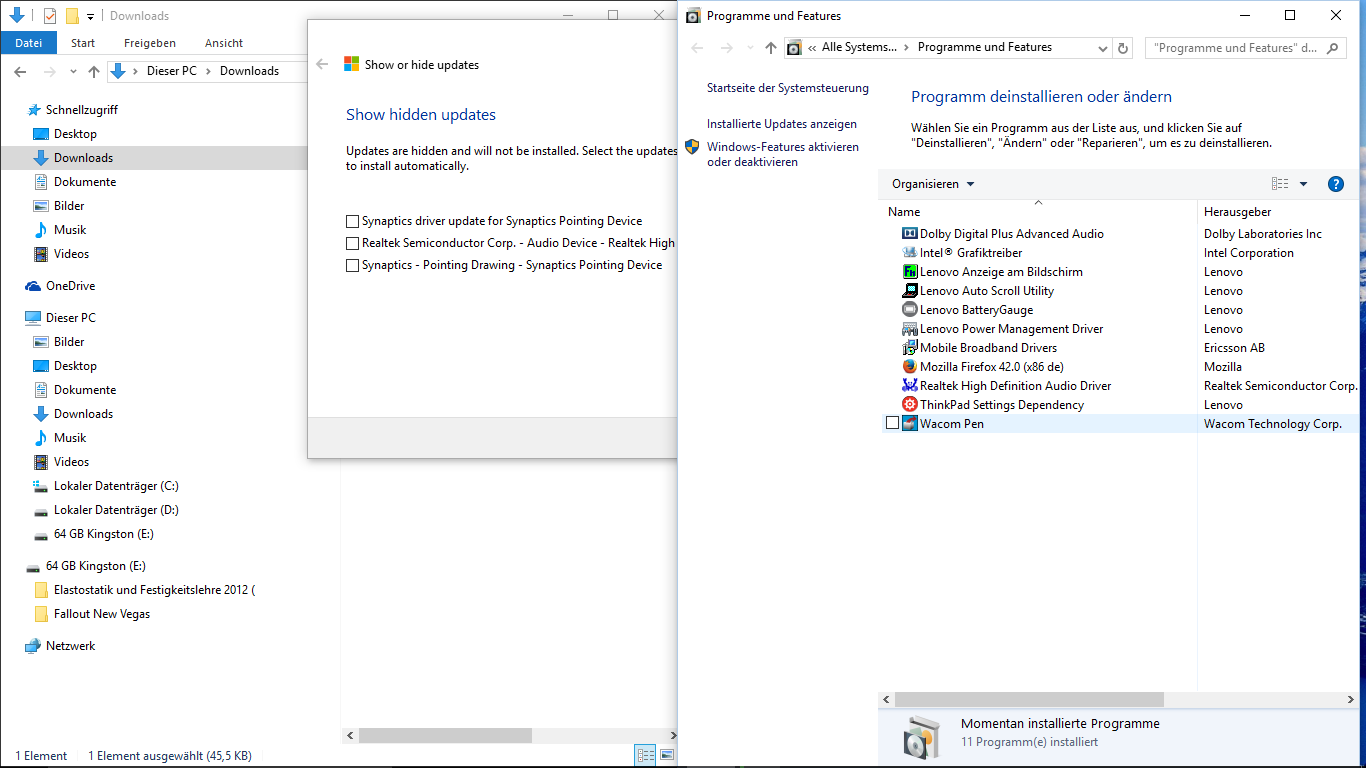Click ThinkPad Settings Dependency icon
Screen dimensions: 1366x768
pyautogui.click(x=910, y=405)
